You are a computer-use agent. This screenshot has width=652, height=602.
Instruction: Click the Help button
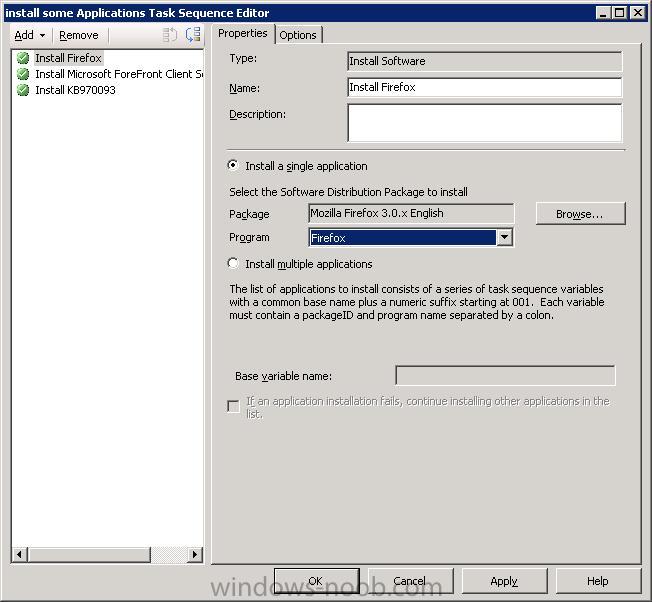(598, 581)
